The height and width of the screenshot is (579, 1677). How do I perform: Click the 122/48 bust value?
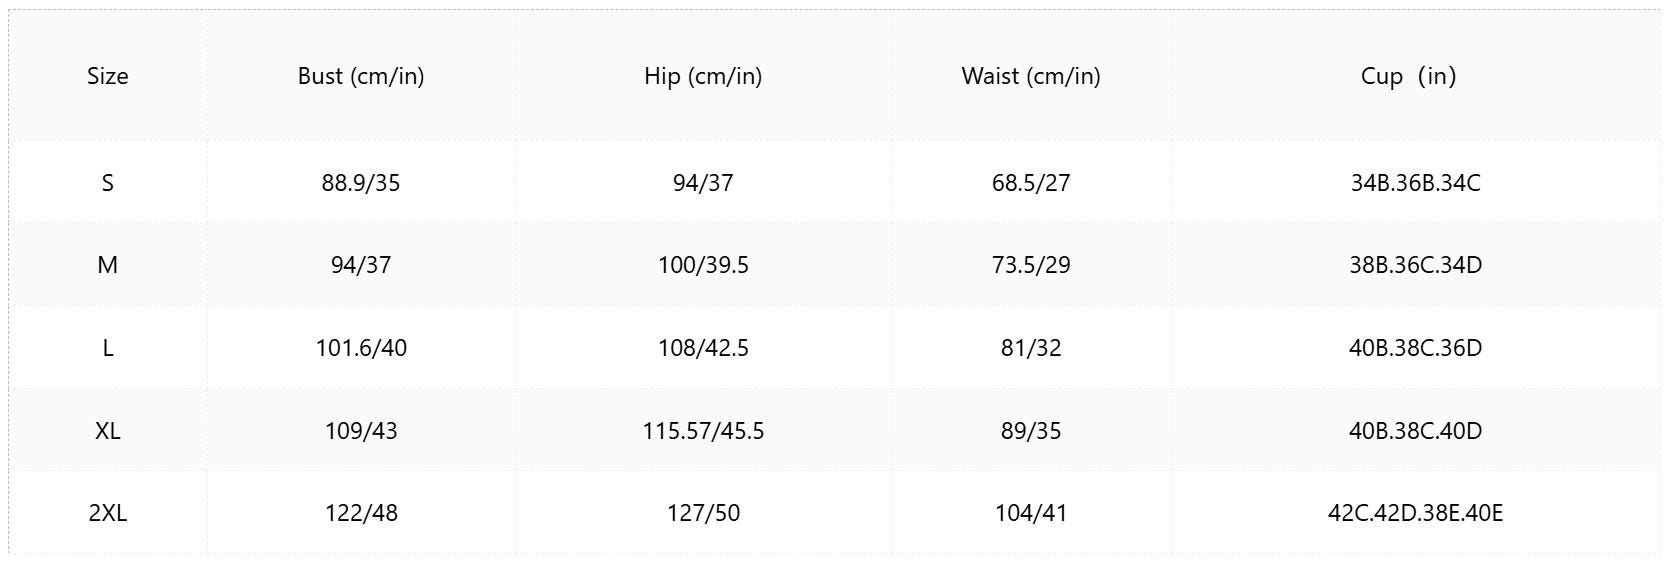361,513
